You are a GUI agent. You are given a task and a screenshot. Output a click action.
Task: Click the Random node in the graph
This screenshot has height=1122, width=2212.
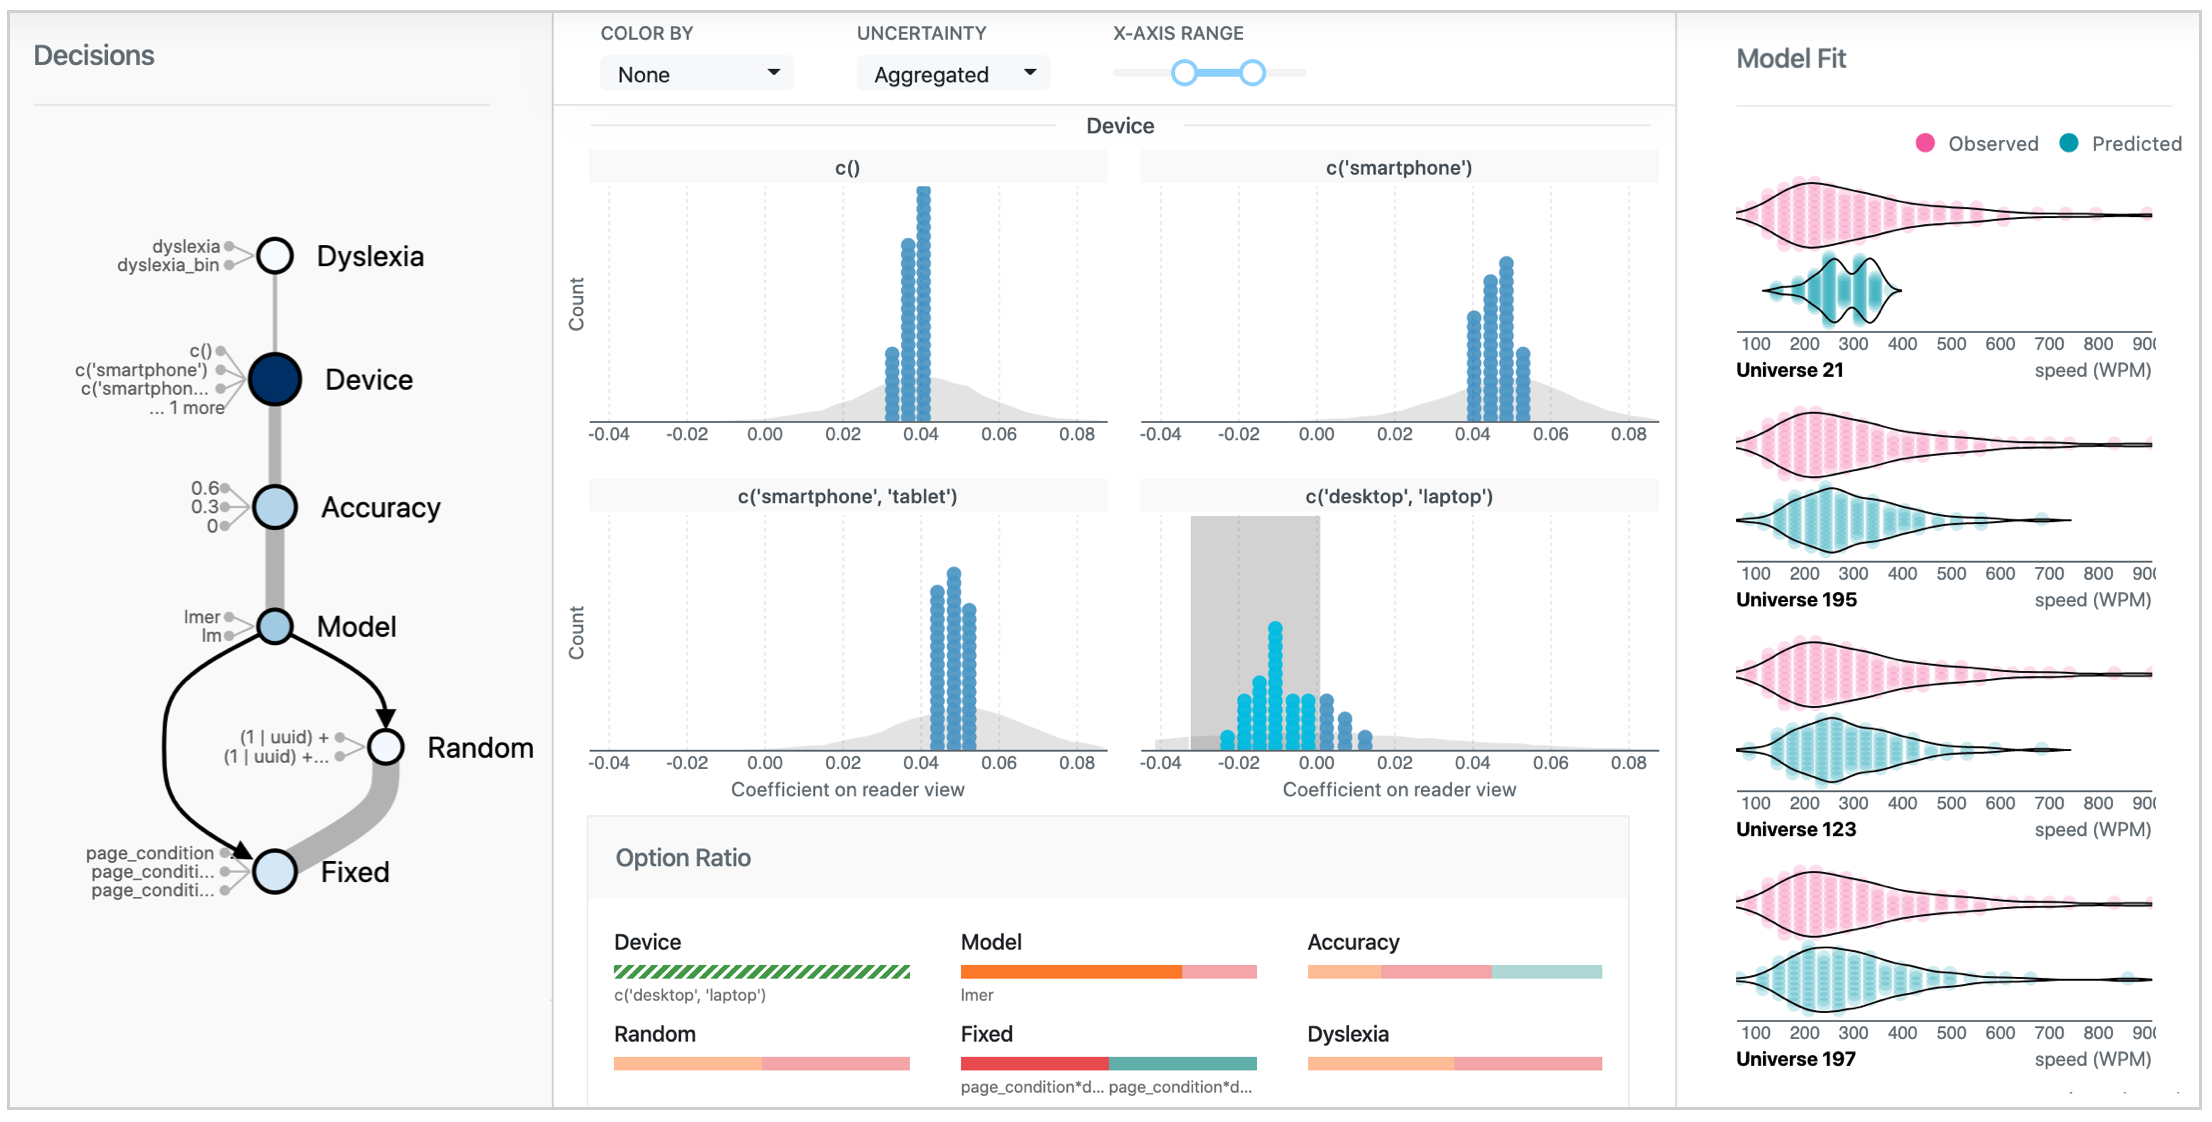pos(384,747)
